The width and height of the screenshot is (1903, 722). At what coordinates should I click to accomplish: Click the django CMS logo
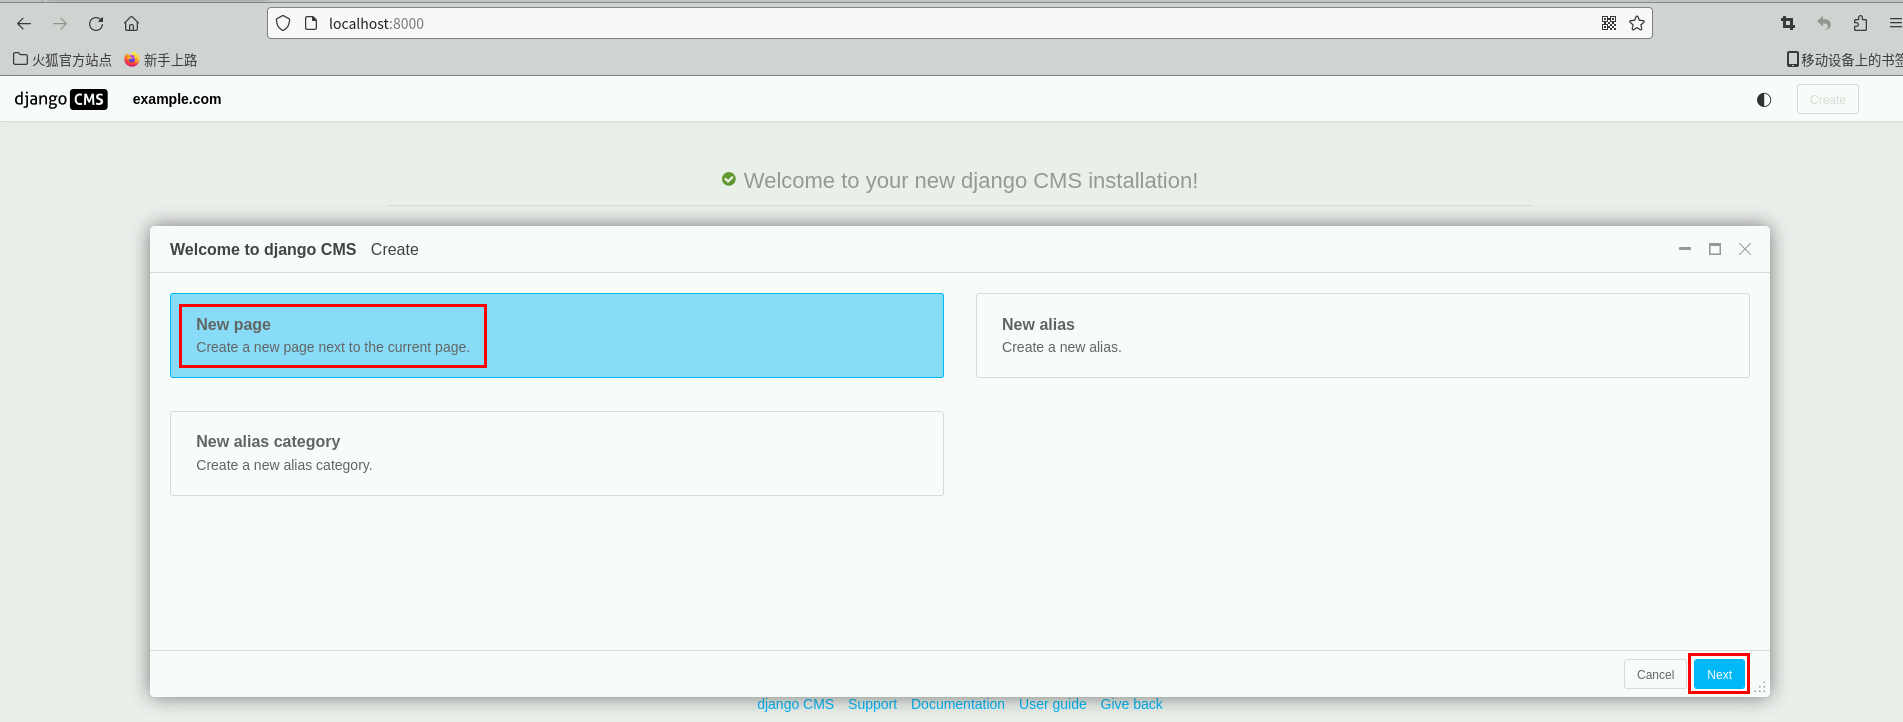point(61,99)
